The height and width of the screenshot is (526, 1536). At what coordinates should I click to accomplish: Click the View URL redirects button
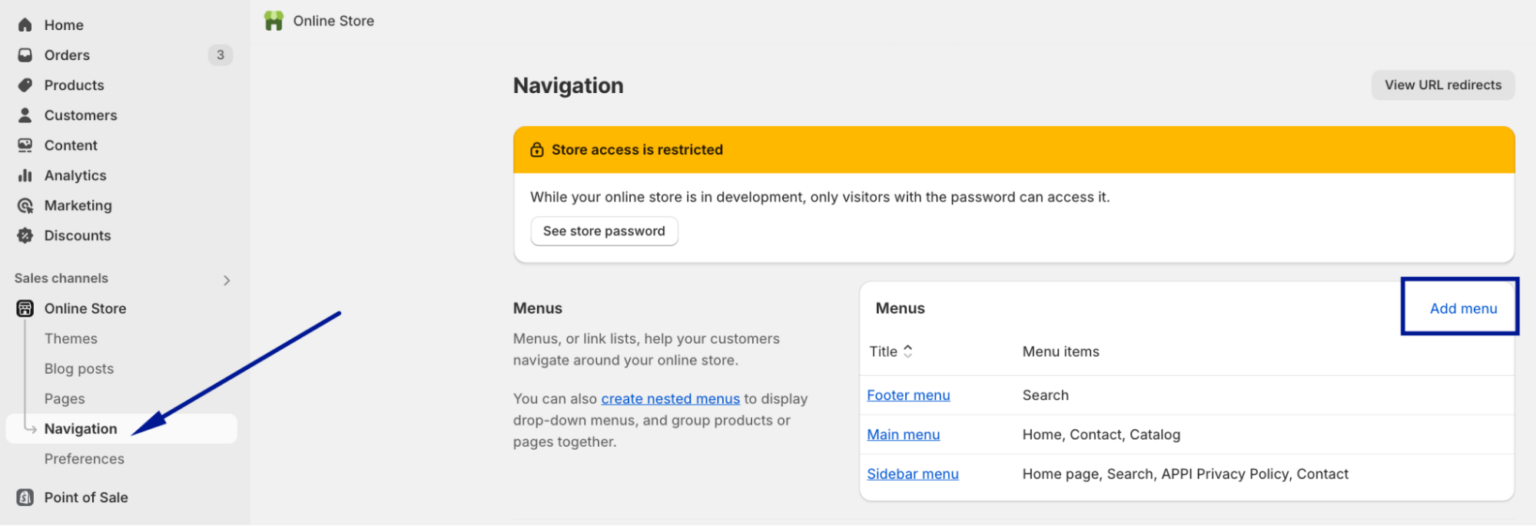1443,85
